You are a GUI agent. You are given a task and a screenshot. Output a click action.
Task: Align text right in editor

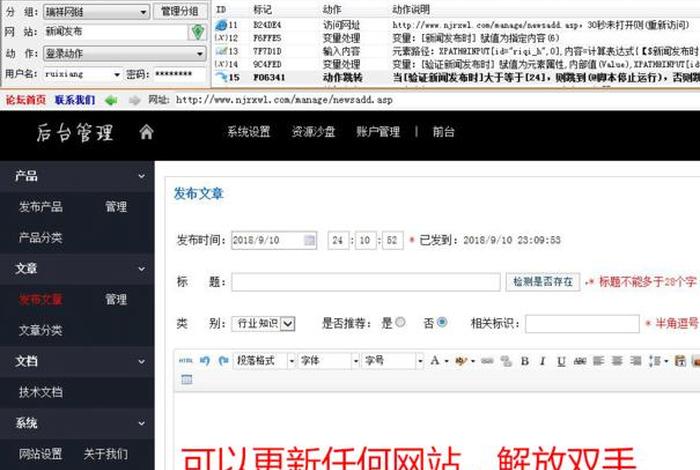tap(636, 361)
